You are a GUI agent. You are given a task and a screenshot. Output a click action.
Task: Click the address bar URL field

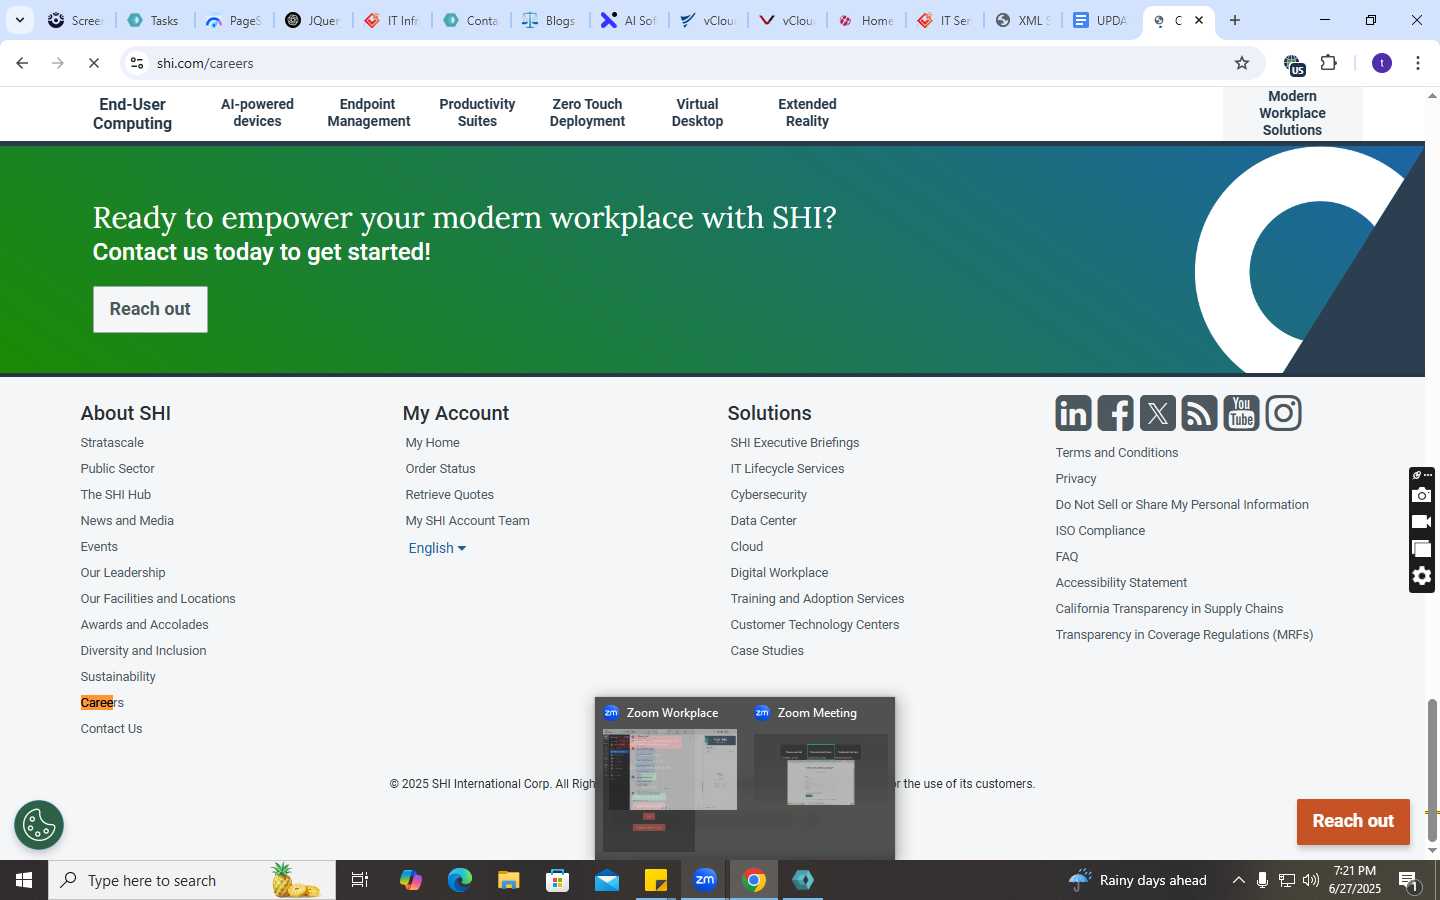click(690, 63)
